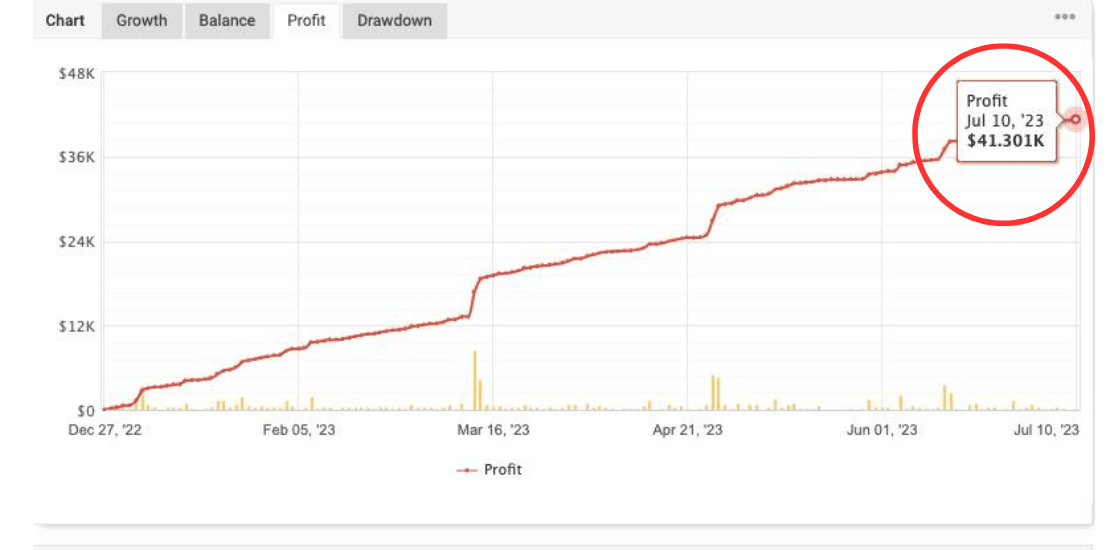This screenshot has height=550, width=1111.
Task: Click the Chart tab label
Action: pyautogui.click(x=65, y=20)
